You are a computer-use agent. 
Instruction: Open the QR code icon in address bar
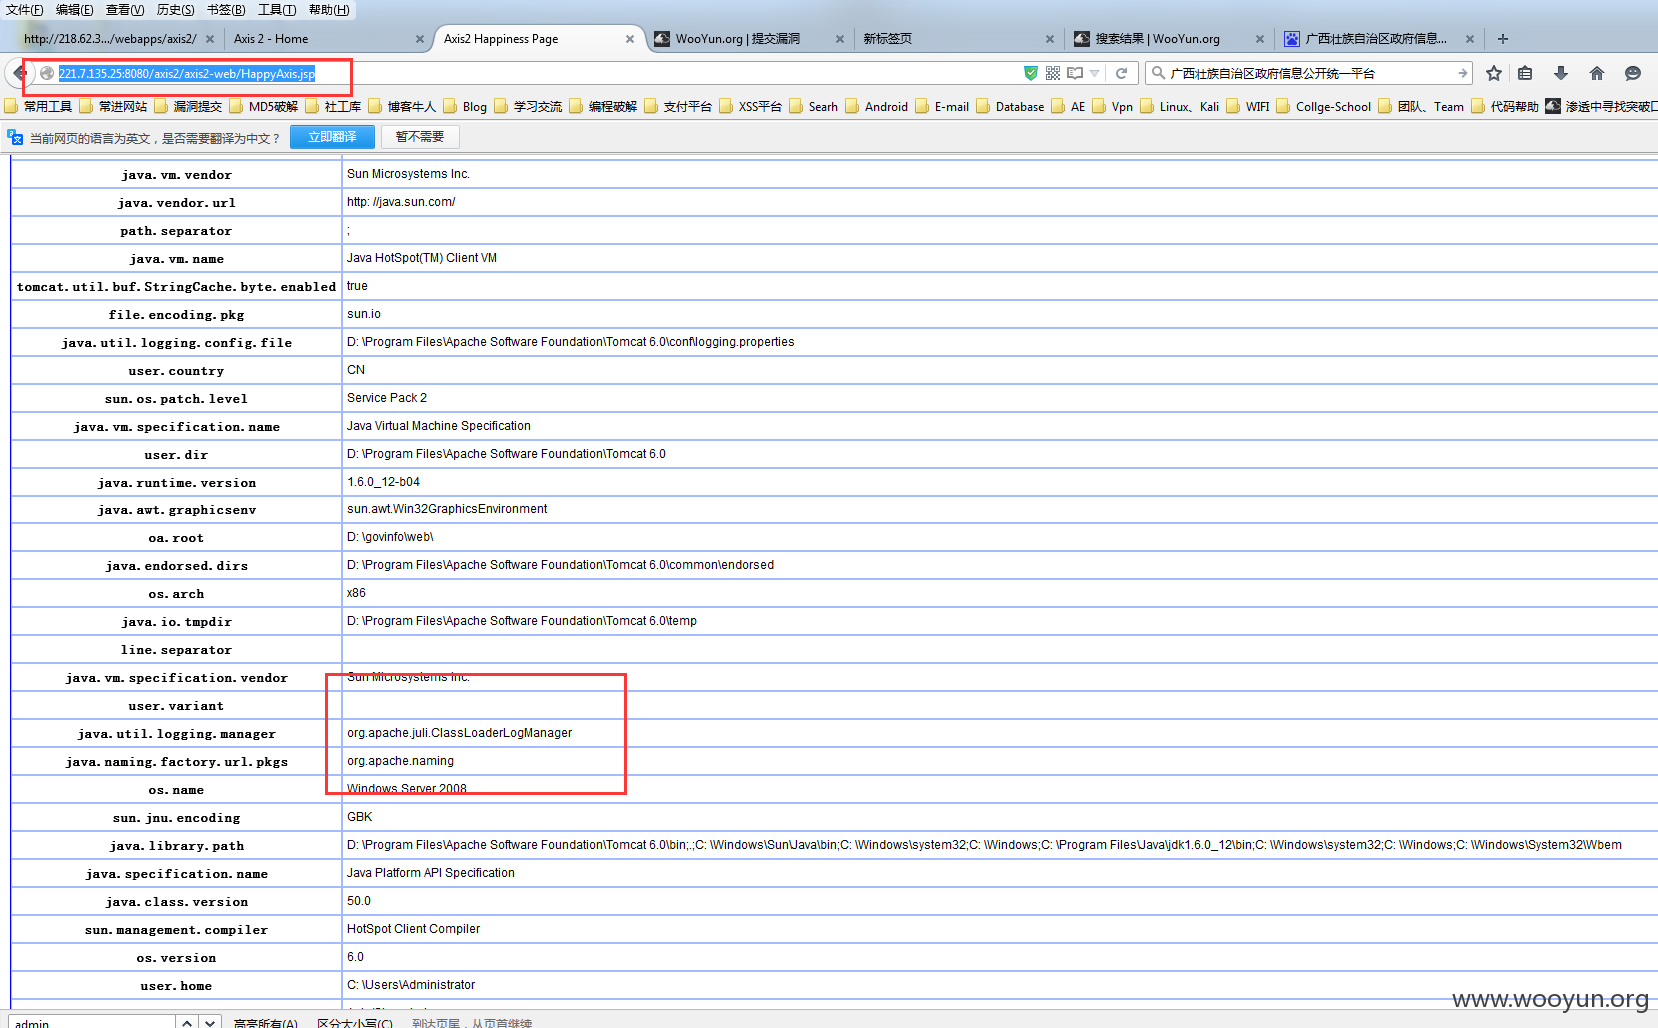pyautogui.click(x=1053, y=73)
